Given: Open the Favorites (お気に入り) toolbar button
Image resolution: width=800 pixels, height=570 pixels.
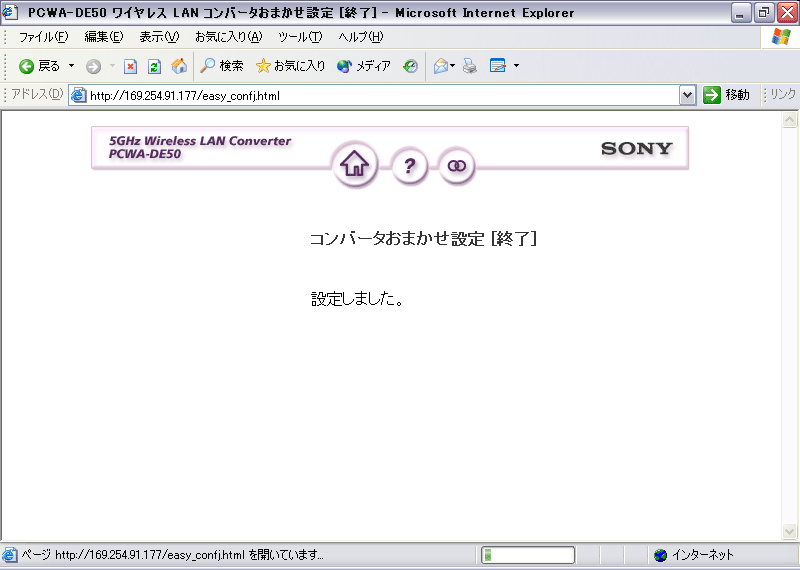Looking at the screenshot, I should [x=290, y=66].
